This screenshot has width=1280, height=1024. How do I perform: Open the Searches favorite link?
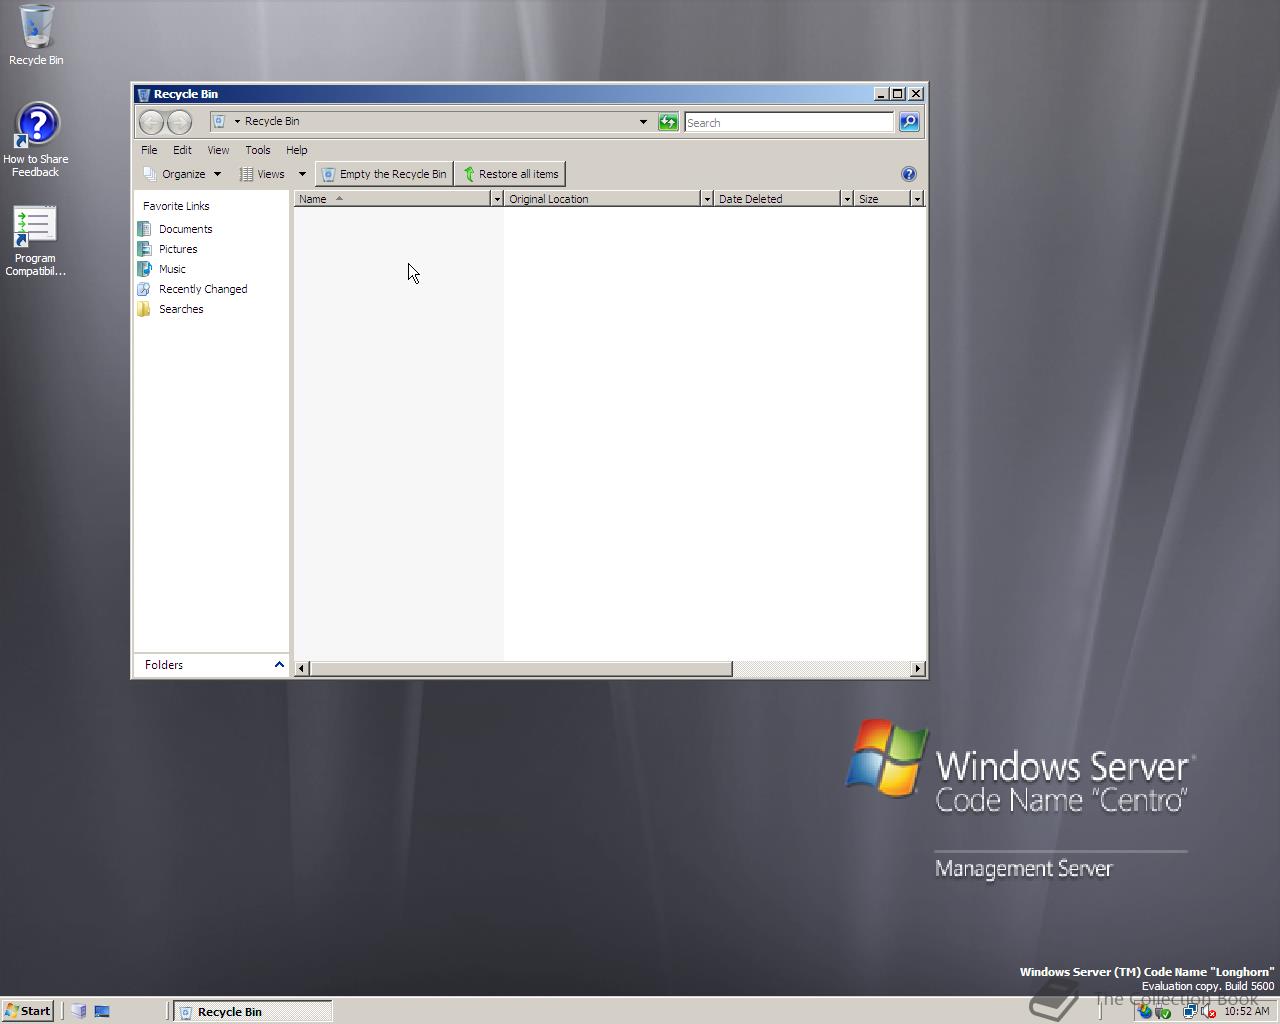(x=181, y=309)
